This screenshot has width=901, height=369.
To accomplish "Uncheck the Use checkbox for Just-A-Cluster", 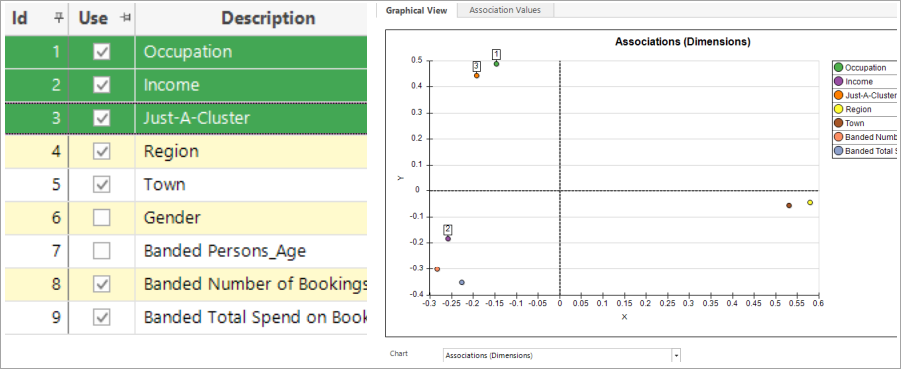I will [102, 118].
